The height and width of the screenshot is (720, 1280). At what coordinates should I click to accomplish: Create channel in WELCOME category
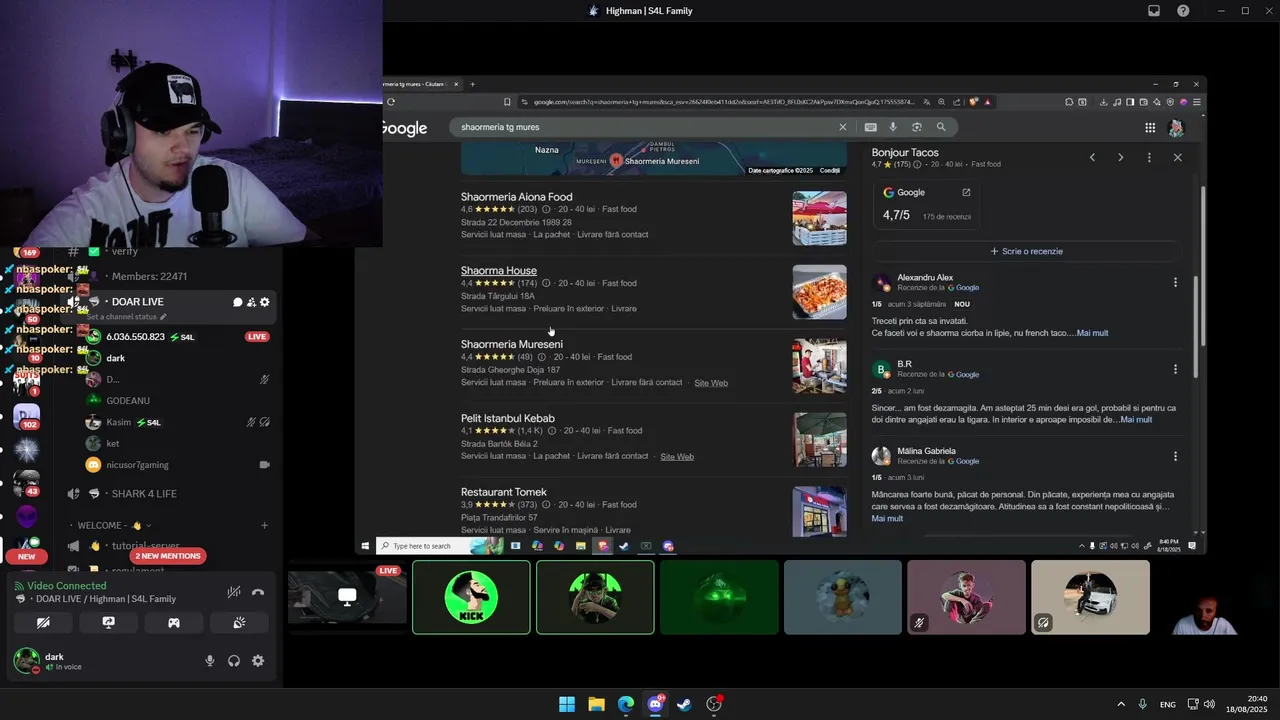pyautogui.click(x=264, y=525)
